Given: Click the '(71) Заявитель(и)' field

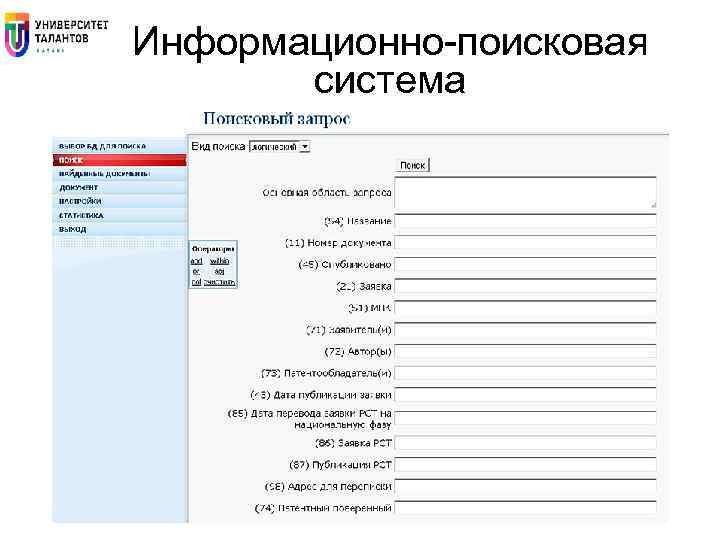Looking at the screenshot, I should (525, 330).
